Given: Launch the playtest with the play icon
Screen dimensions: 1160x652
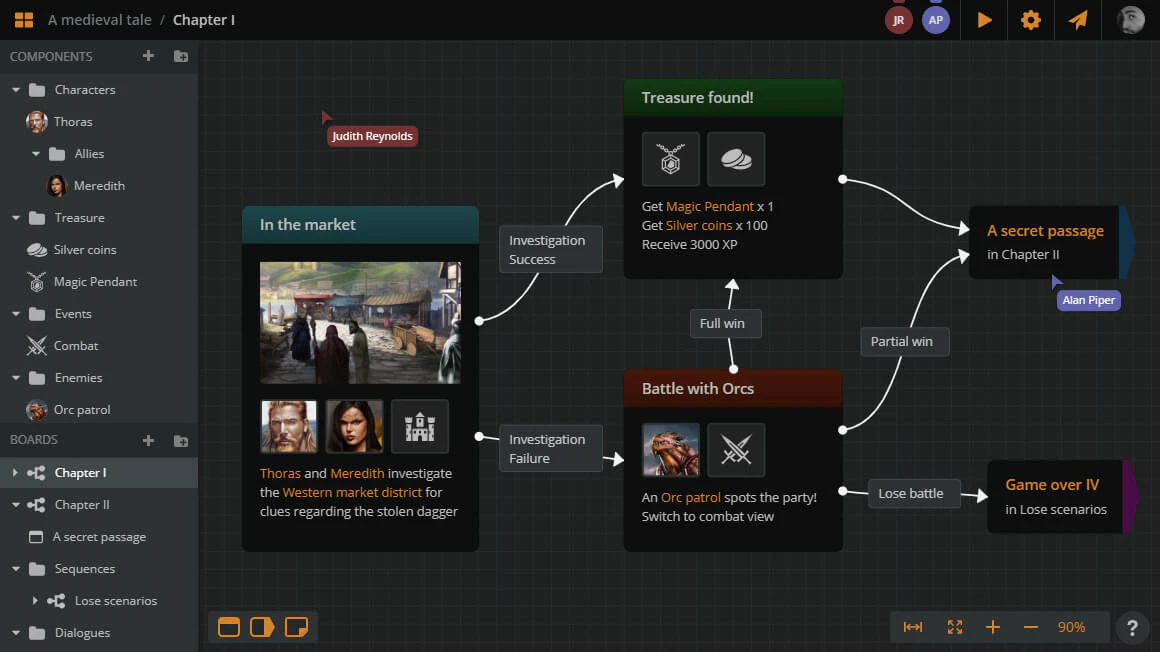Looking at the screenshot, I should [x=983, y=20].
